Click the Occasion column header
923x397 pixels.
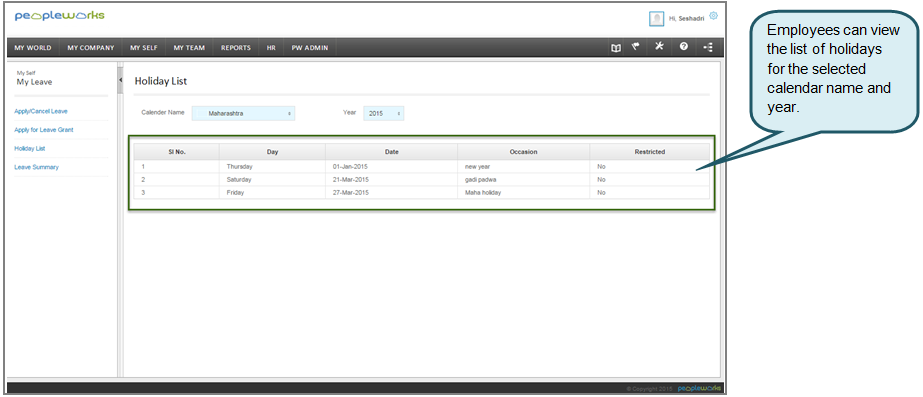click(x=524, y=152)
